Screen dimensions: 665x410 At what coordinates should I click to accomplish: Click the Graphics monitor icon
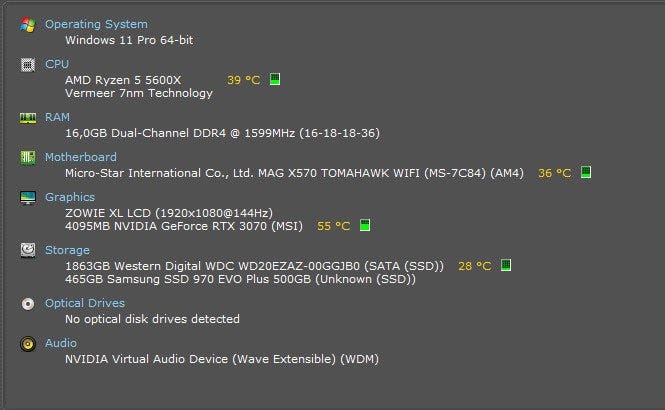pyautogui.click(x=28, y=198)
